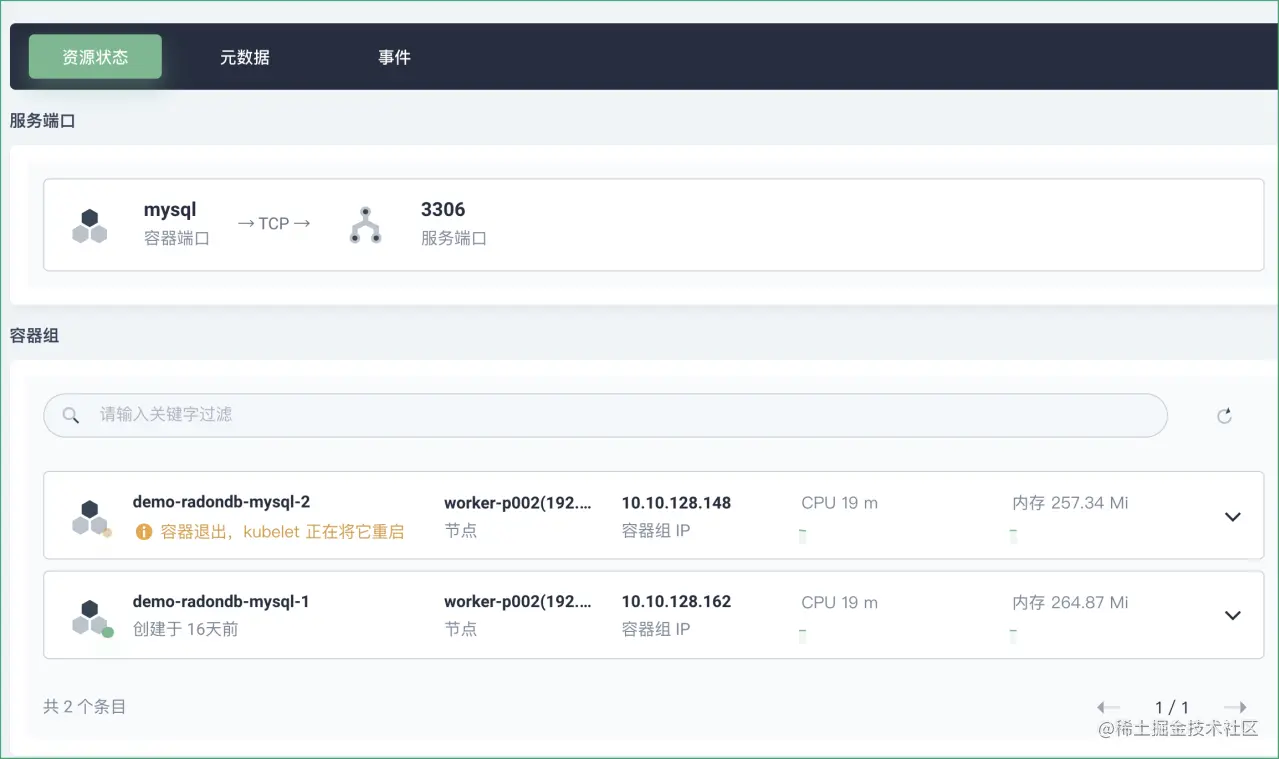Click the pod icon of demo-radondb-mysql-1
The image size is (1280, 760).
(x=91, y=617)
